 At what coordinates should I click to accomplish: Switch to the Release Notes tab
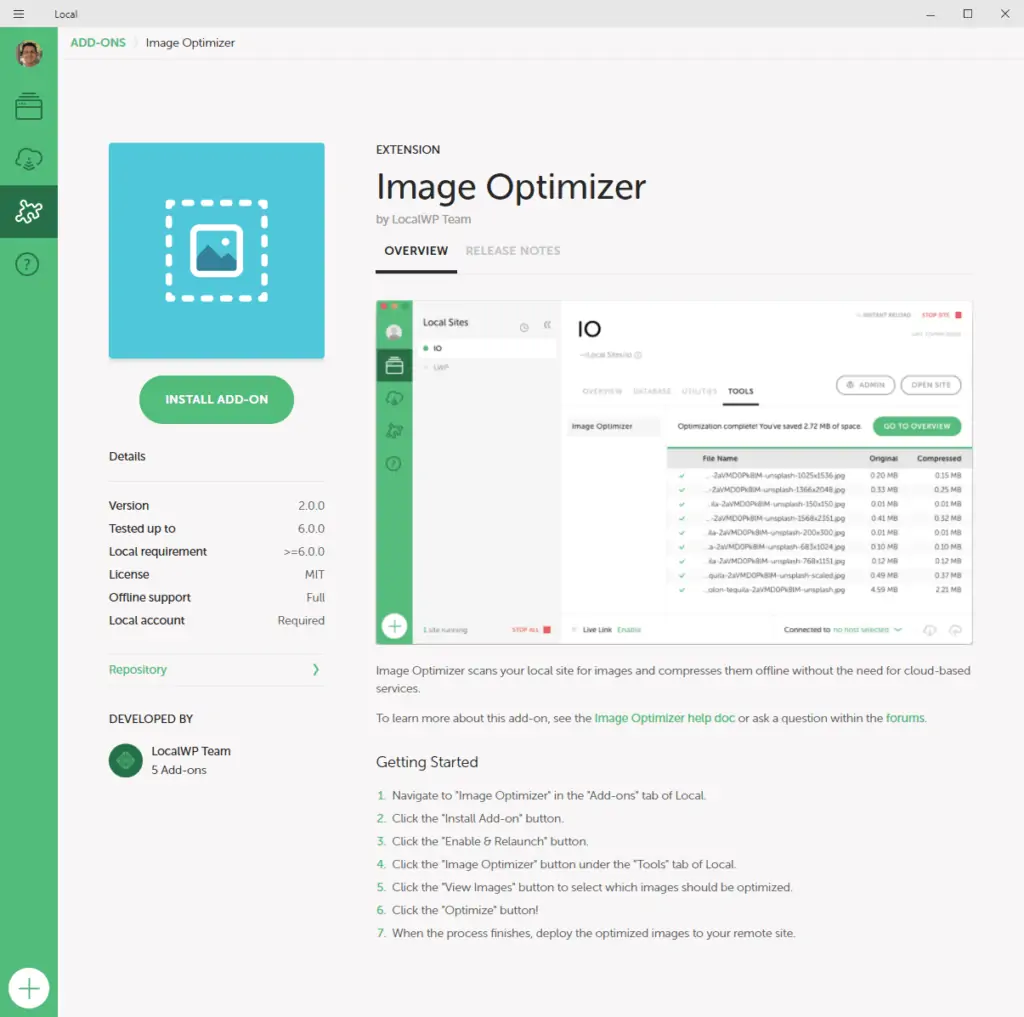click(x=513, y=251)
